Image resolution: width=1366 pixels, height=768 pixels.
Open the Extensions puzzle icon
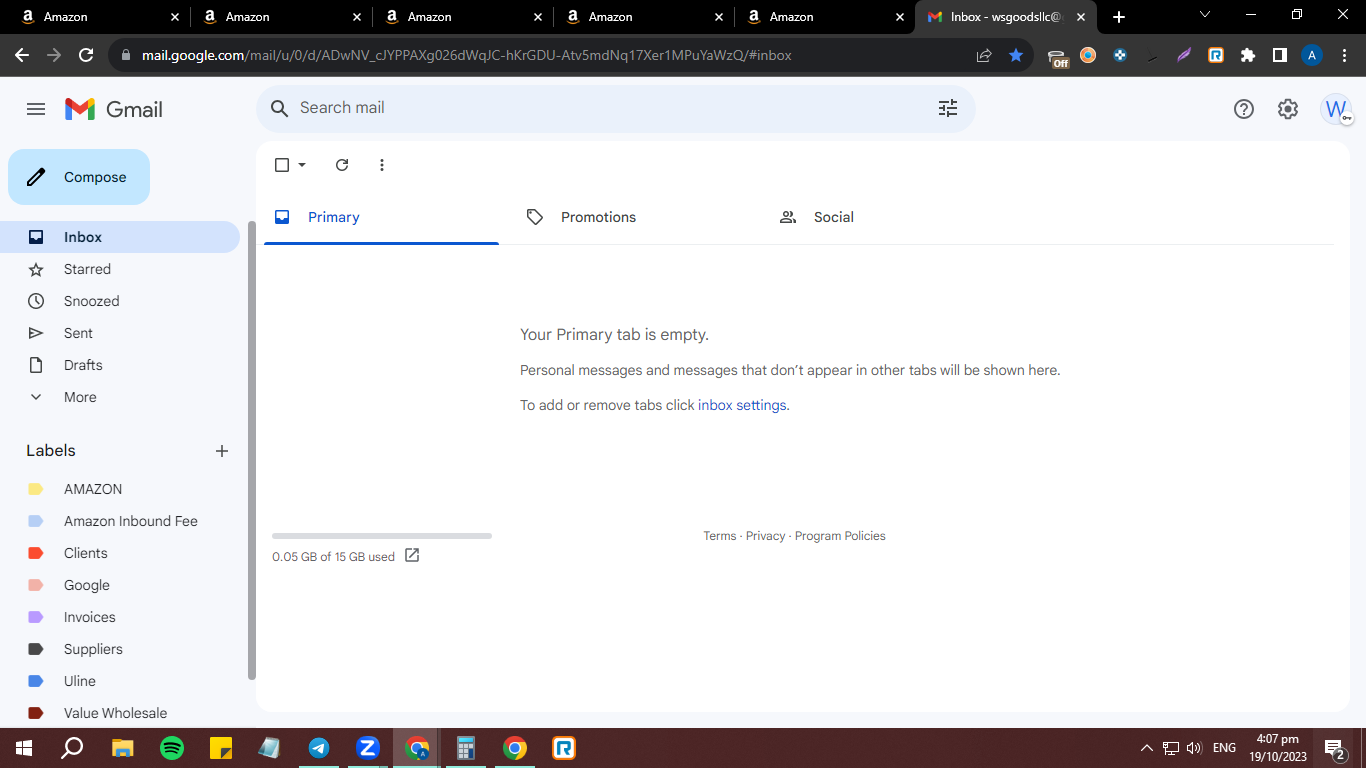[x=1248, y=55]
